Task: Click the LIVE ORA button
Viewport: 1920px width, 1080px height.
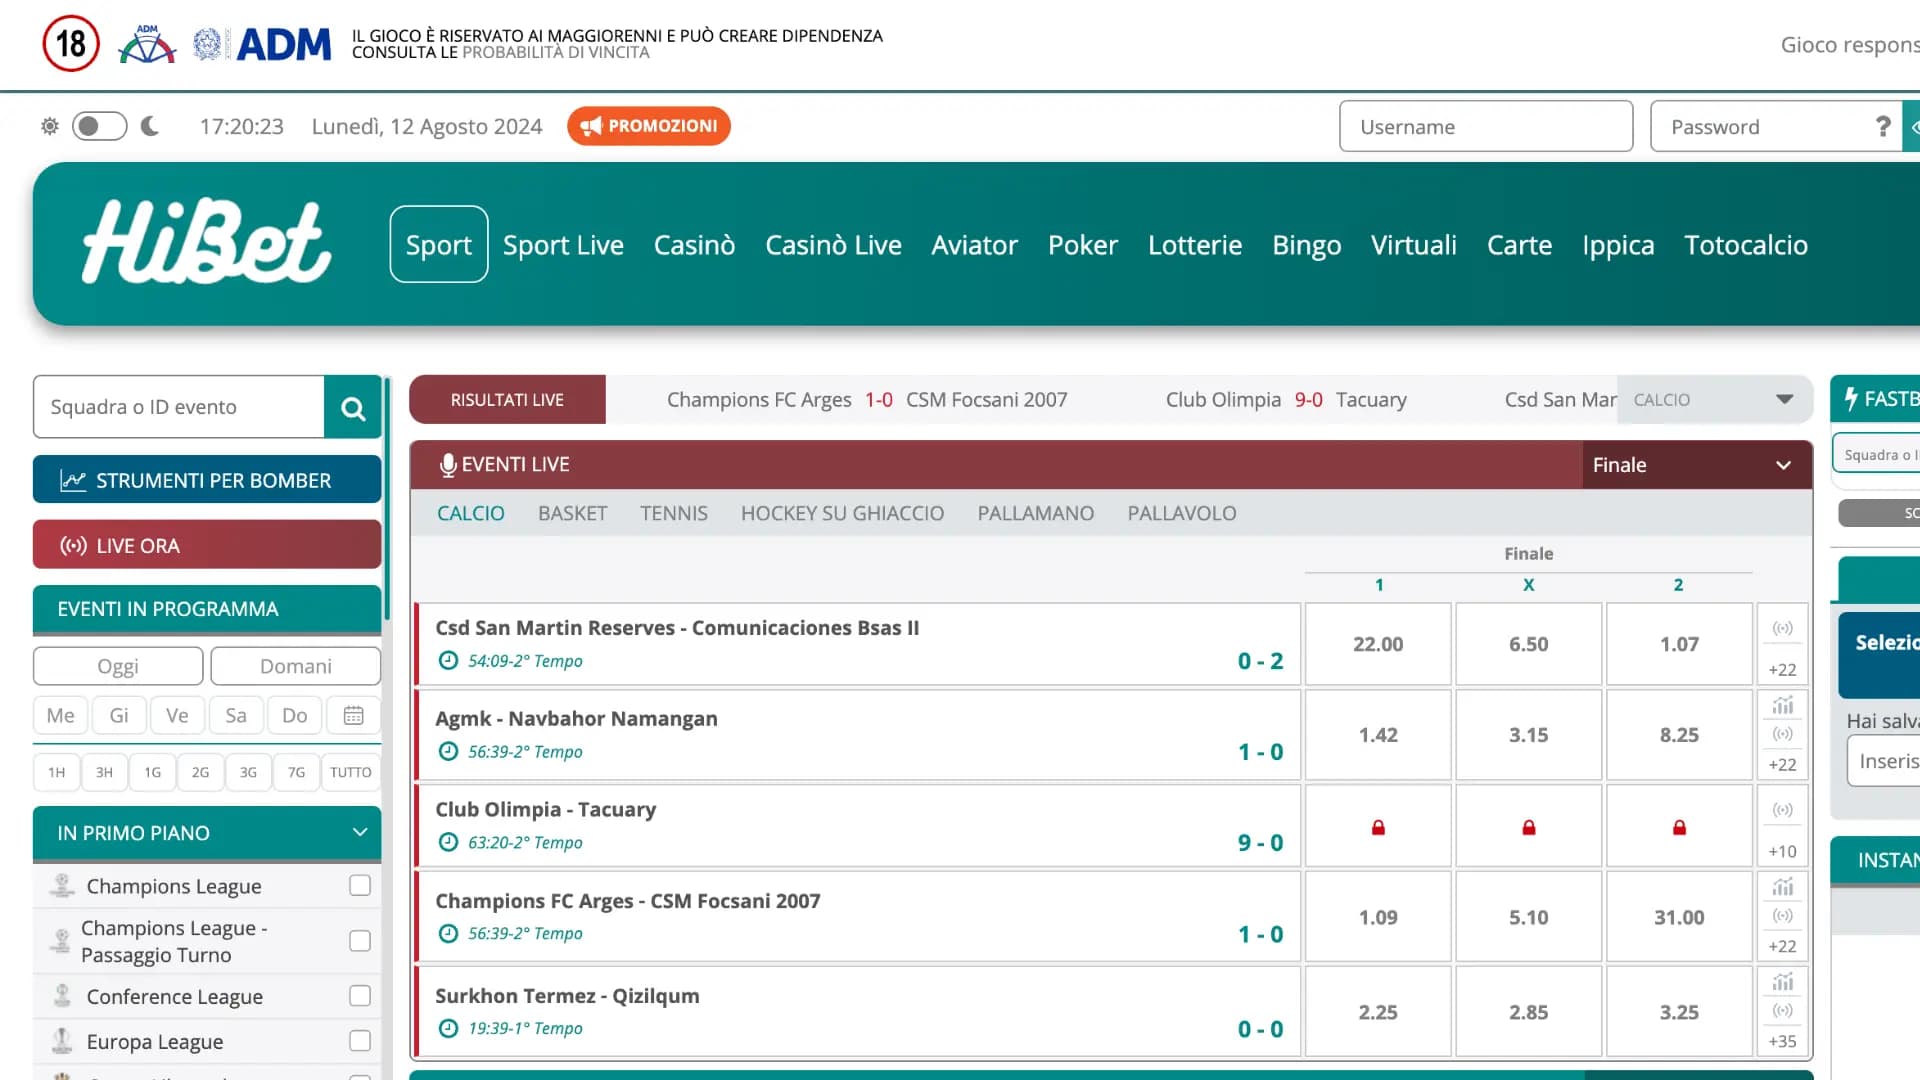Action: point(207,545)
